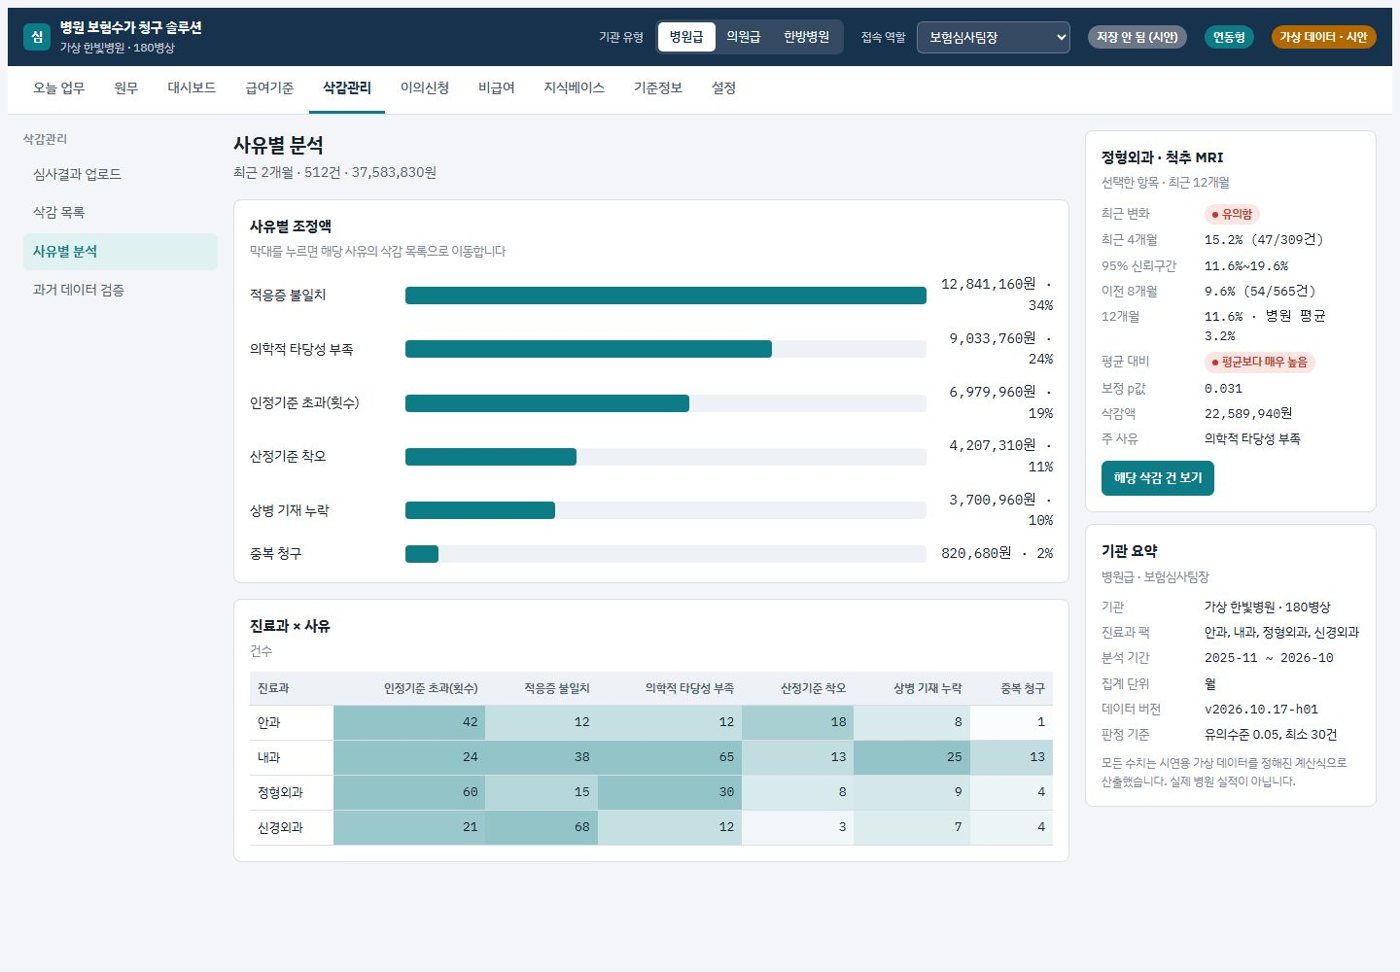Click the 심 app logo icon
1400x972 pixels.
(37, 37)
